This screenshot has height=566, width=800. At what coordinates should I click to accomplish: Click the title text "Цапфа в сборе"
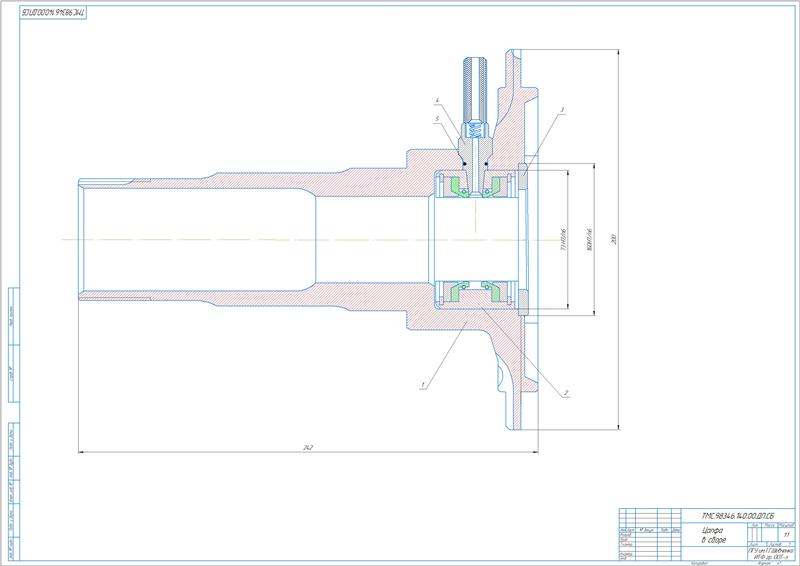tap(713, 535)
